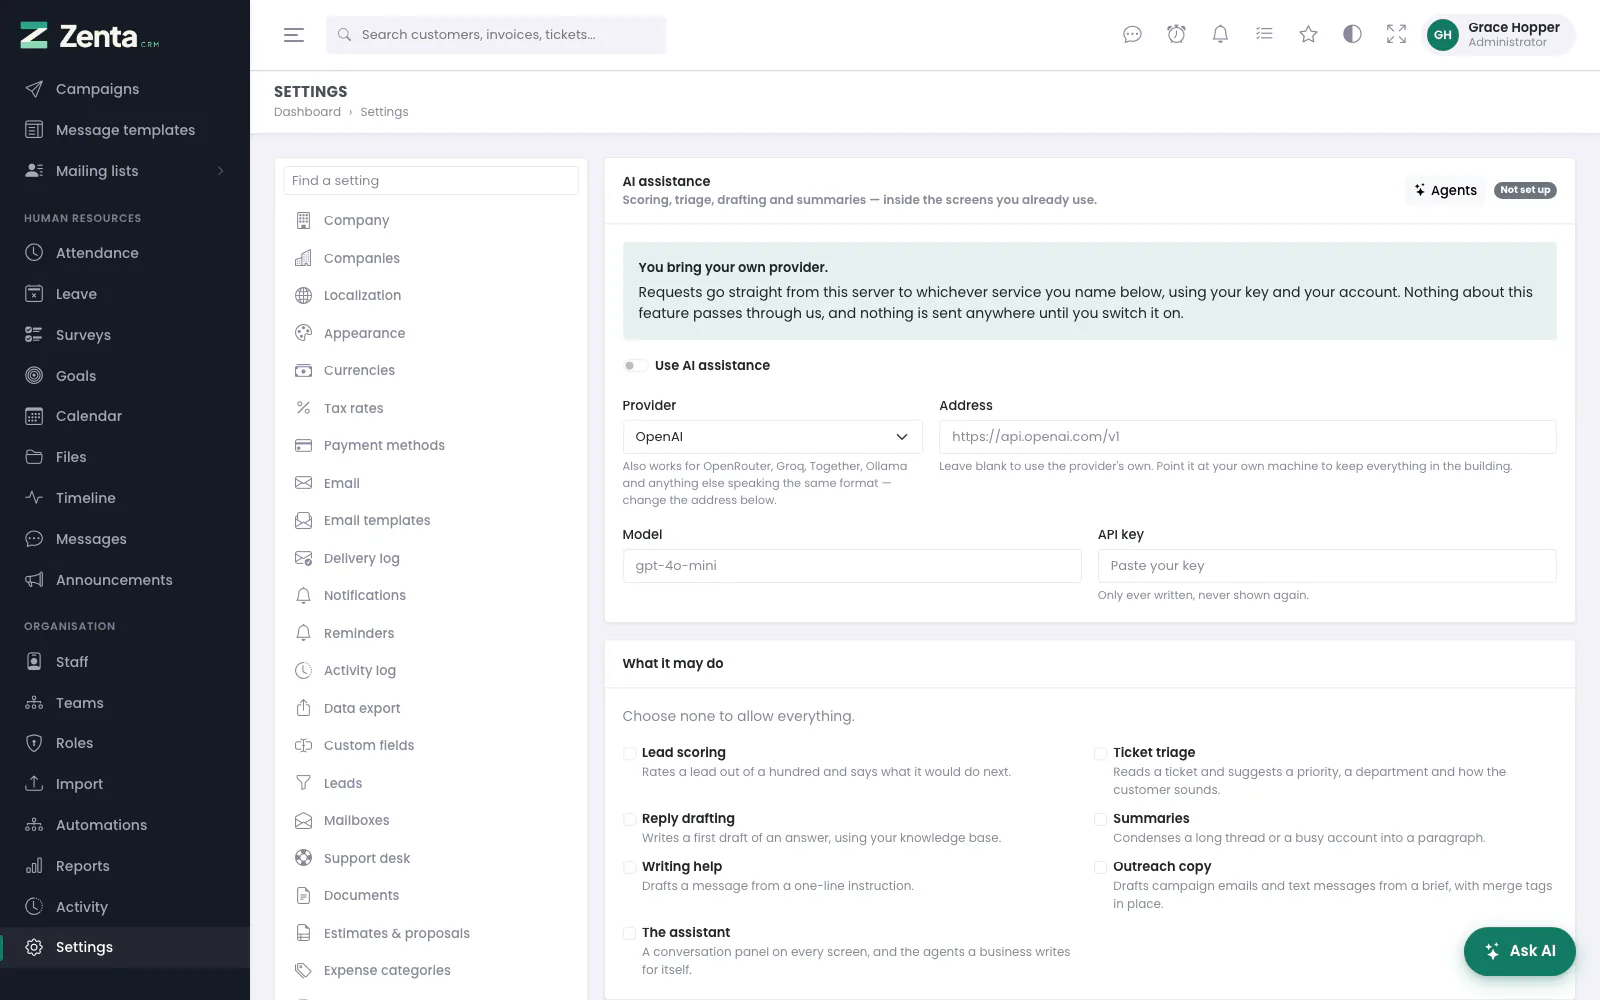
Task: Open the alarm clock reminders icon
Action: coord(1176,35)
